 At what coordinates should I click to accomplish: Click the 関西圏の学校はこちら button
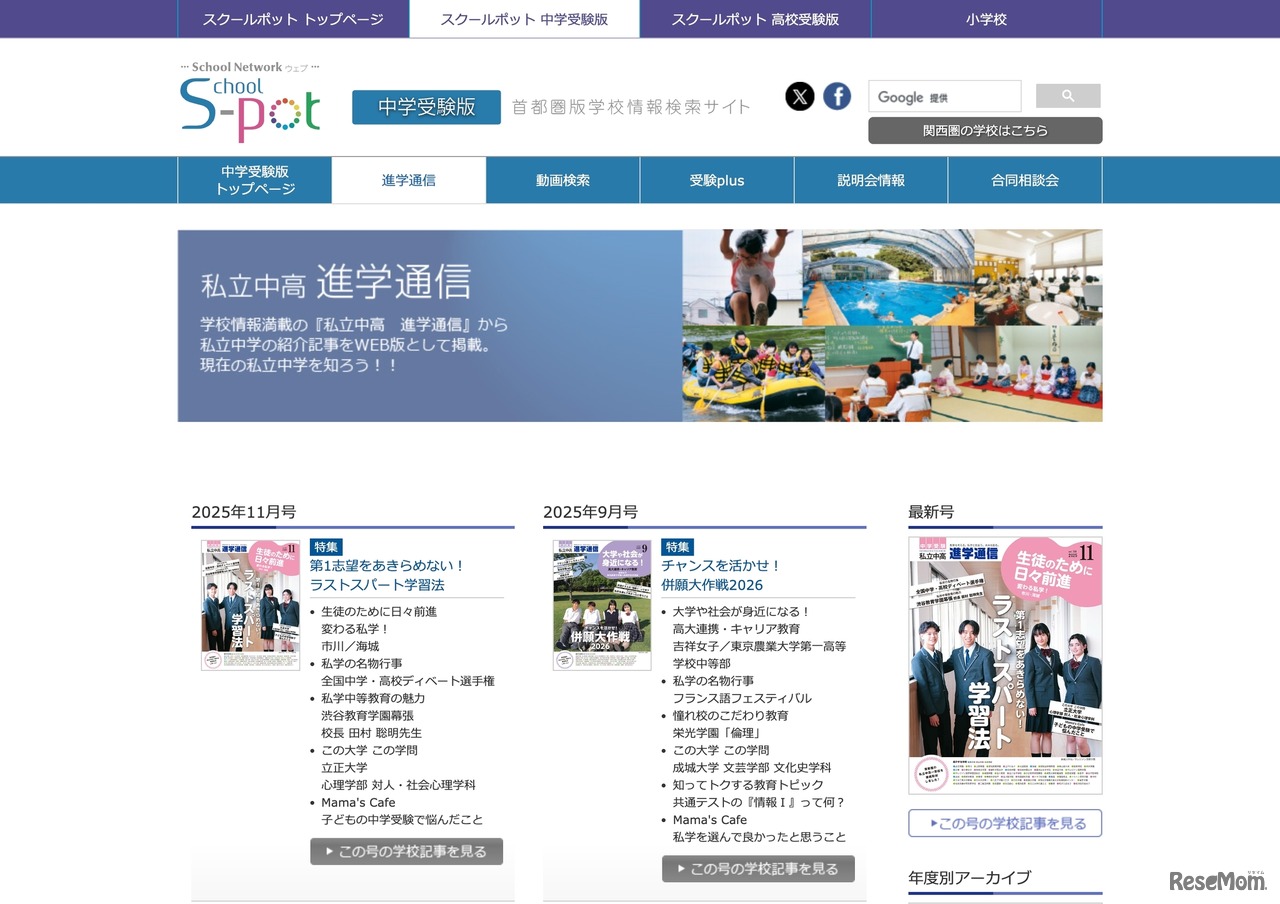[x=984, y=130]
